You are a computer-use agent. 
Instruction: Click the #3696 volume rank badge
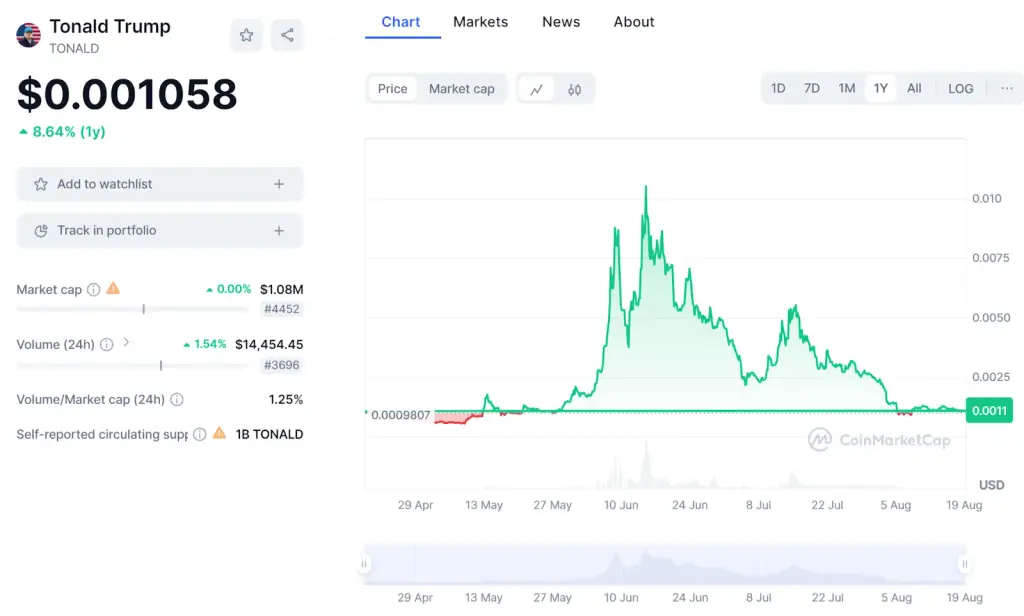click(281, 365)
